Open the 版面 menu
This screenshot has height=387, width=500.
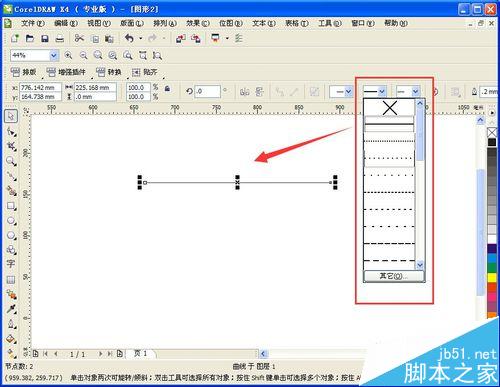point(132,23)
